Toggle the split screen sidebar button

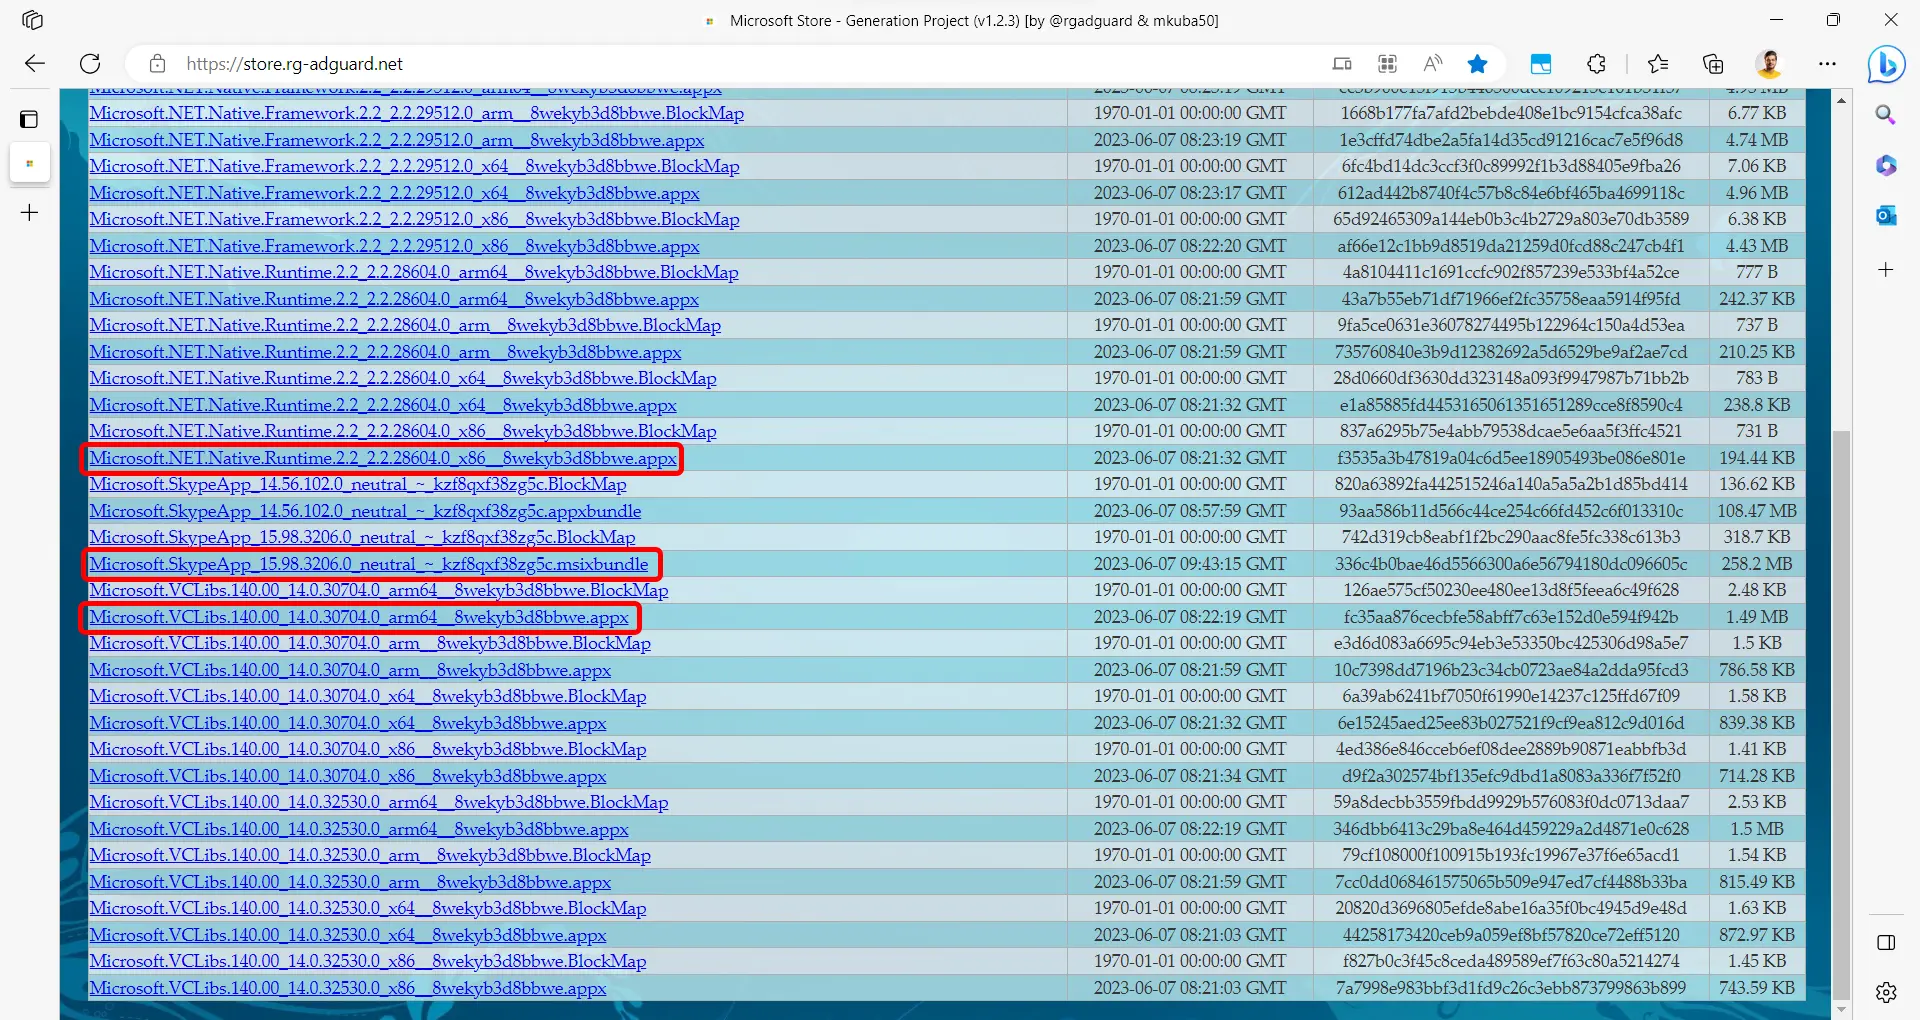tap(1886, 943)
